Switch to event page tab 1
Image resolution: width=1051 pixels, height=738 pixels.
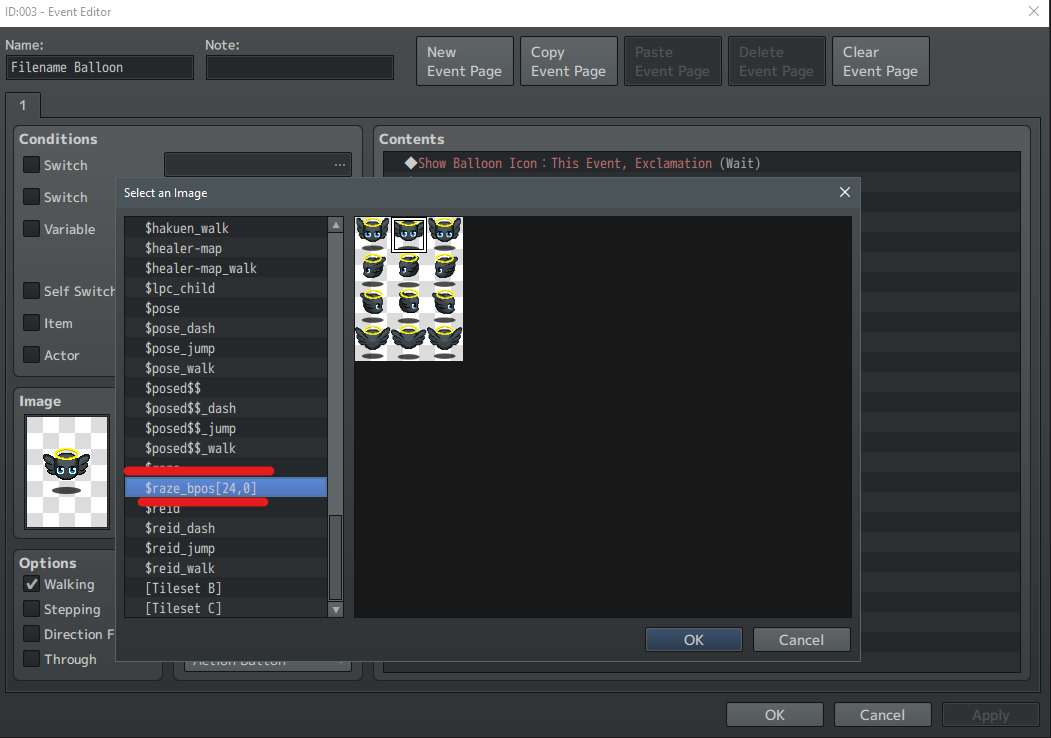23,106
